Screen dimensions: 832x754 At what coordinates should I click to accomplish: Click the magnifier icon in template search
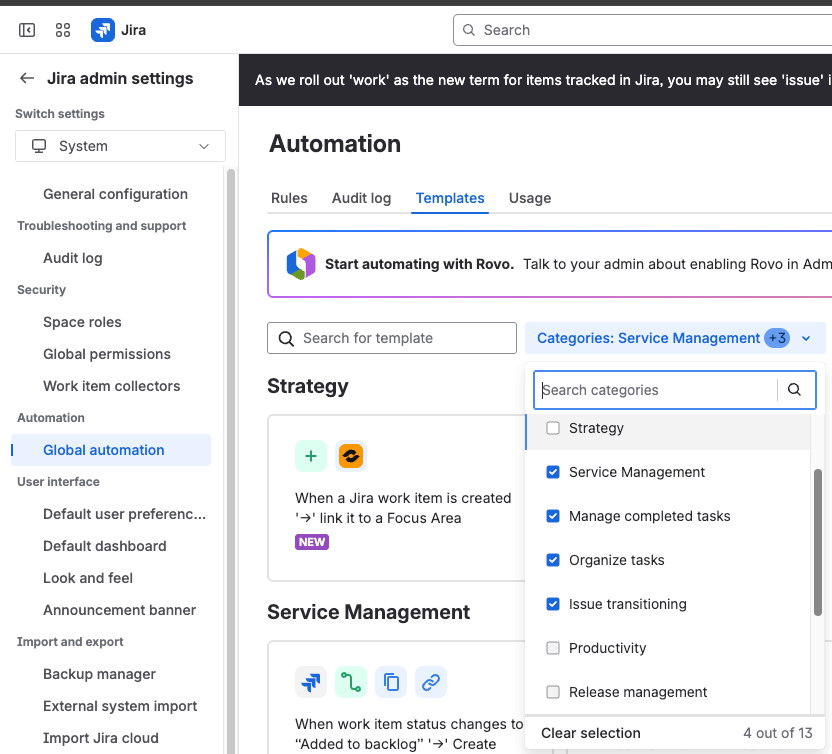click(x=286, y=339)
